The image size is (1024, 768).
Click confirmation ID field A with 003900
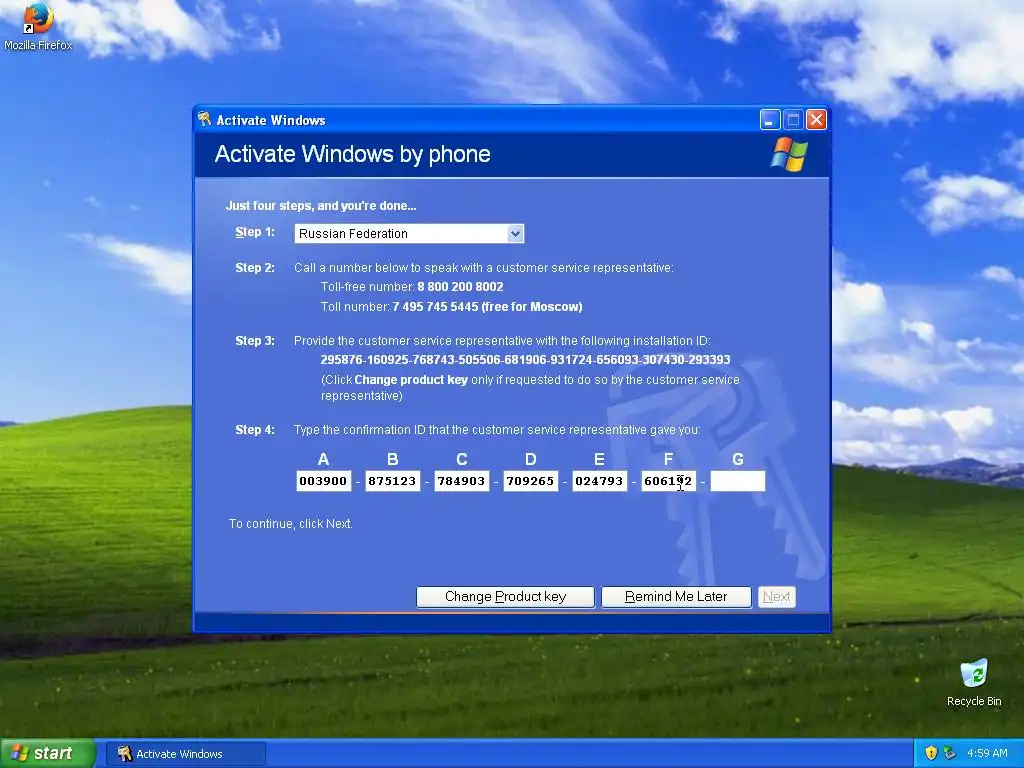click(x=323, y=481)
